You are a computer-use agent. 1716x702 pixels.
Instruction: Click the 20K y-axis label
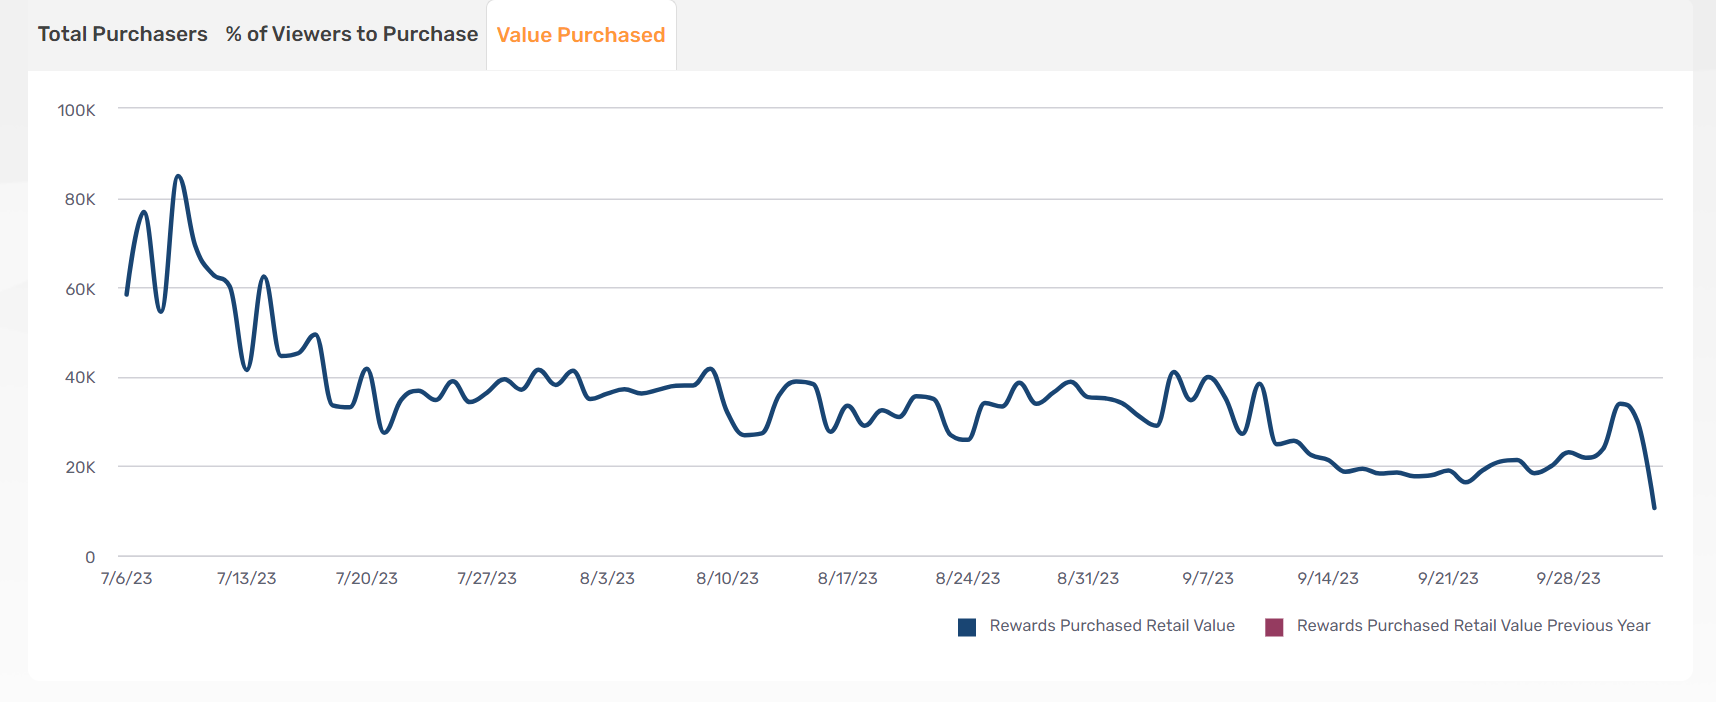point(80,467)
